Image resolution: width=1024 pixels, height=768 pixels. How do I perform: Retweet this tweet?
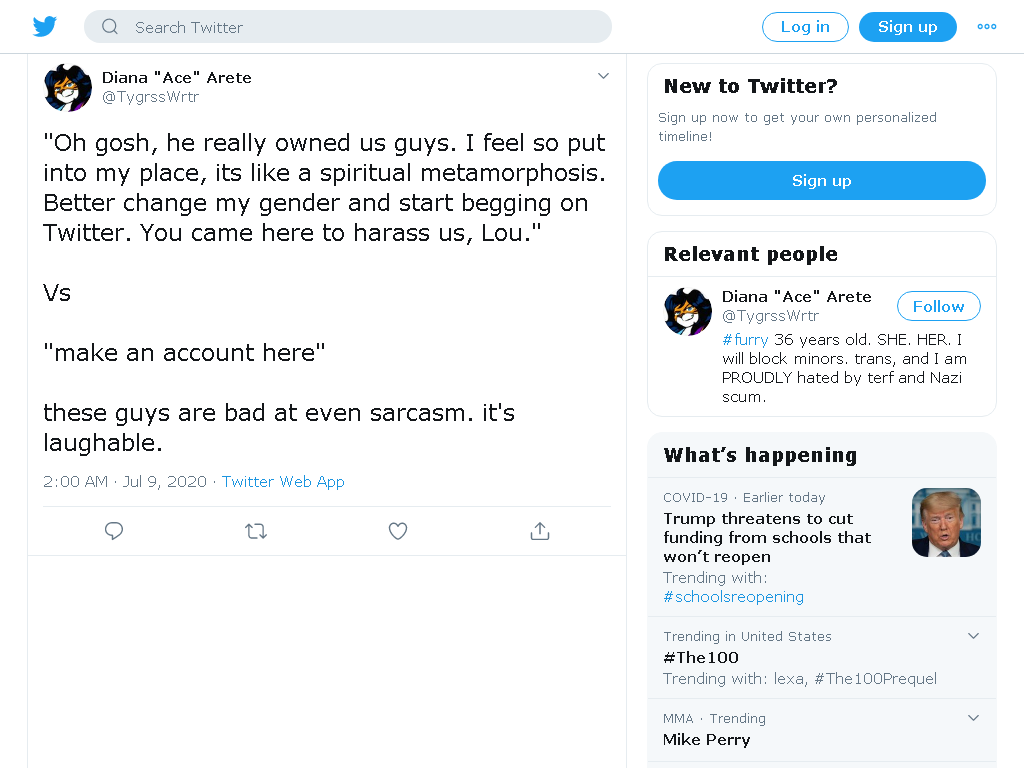click(256, 531)
